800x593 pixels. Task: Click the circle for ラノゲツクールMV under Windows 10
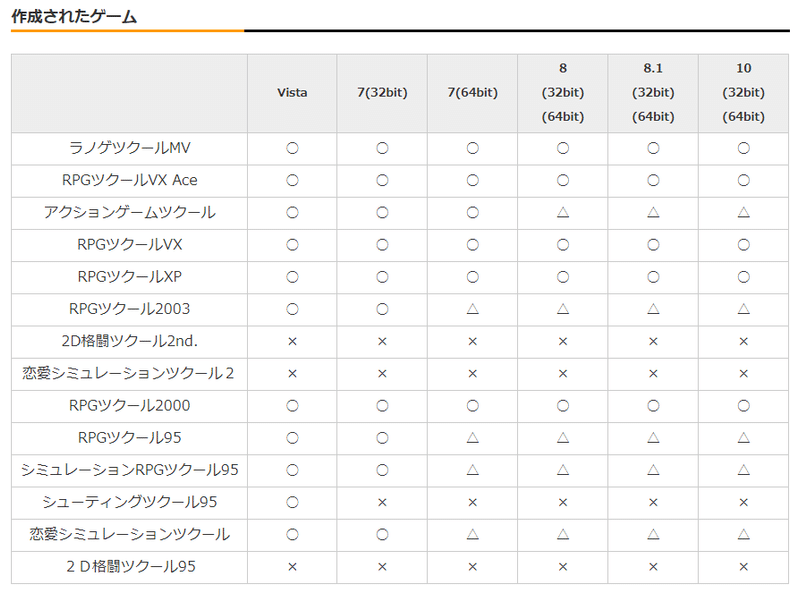(x=743, y=148)
